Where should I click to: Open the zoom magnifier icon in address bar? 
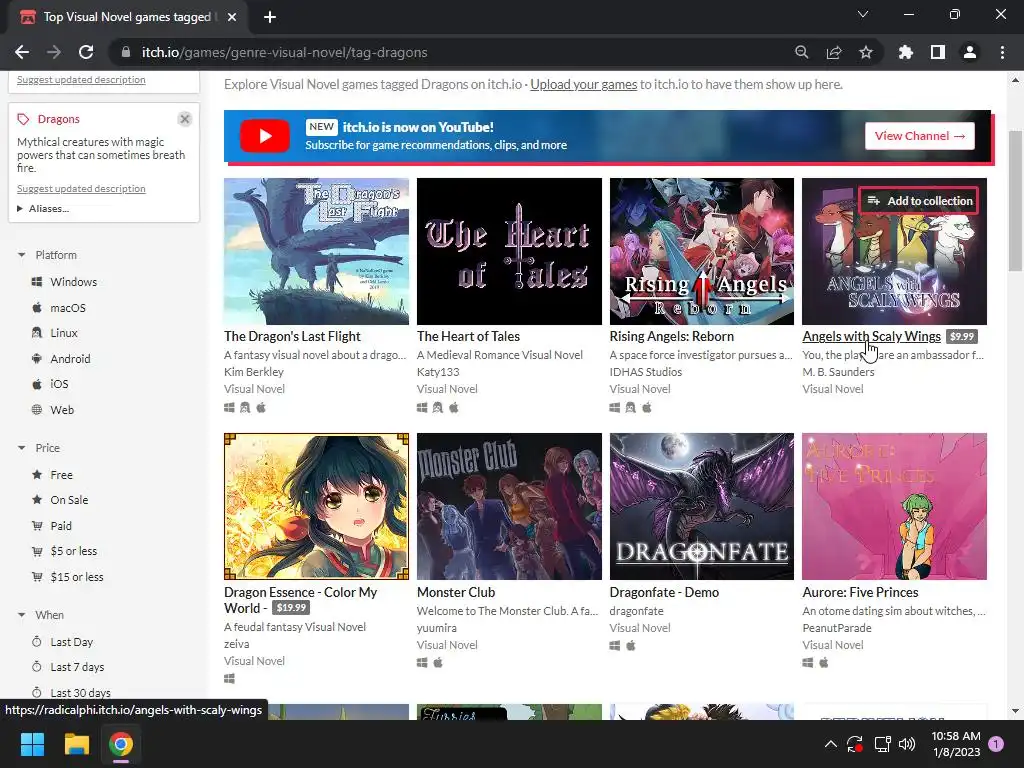801,52
